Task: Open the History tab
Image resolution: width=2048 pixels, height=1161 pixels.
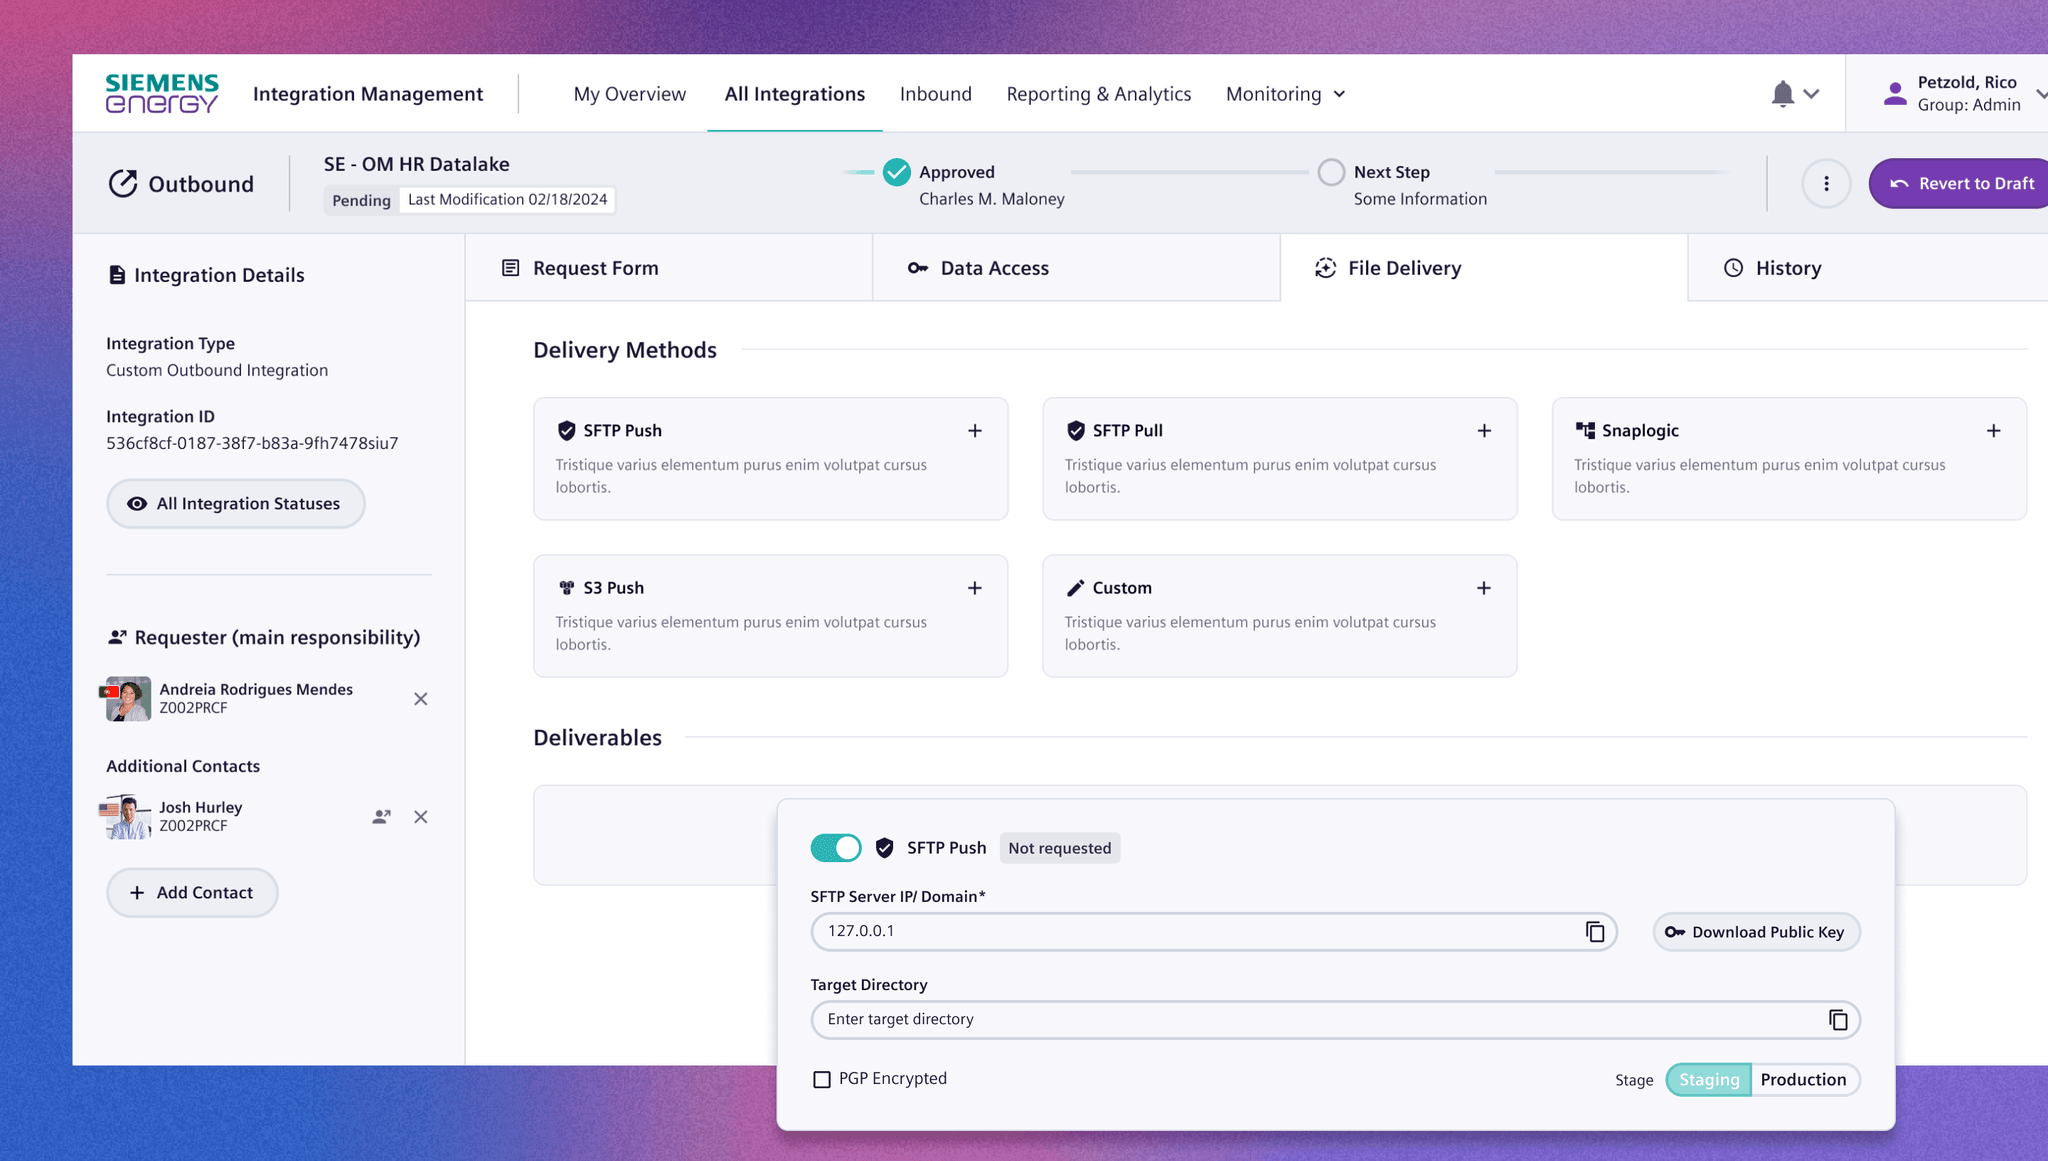Action: pyautogui.click(x=1788, y=268)
